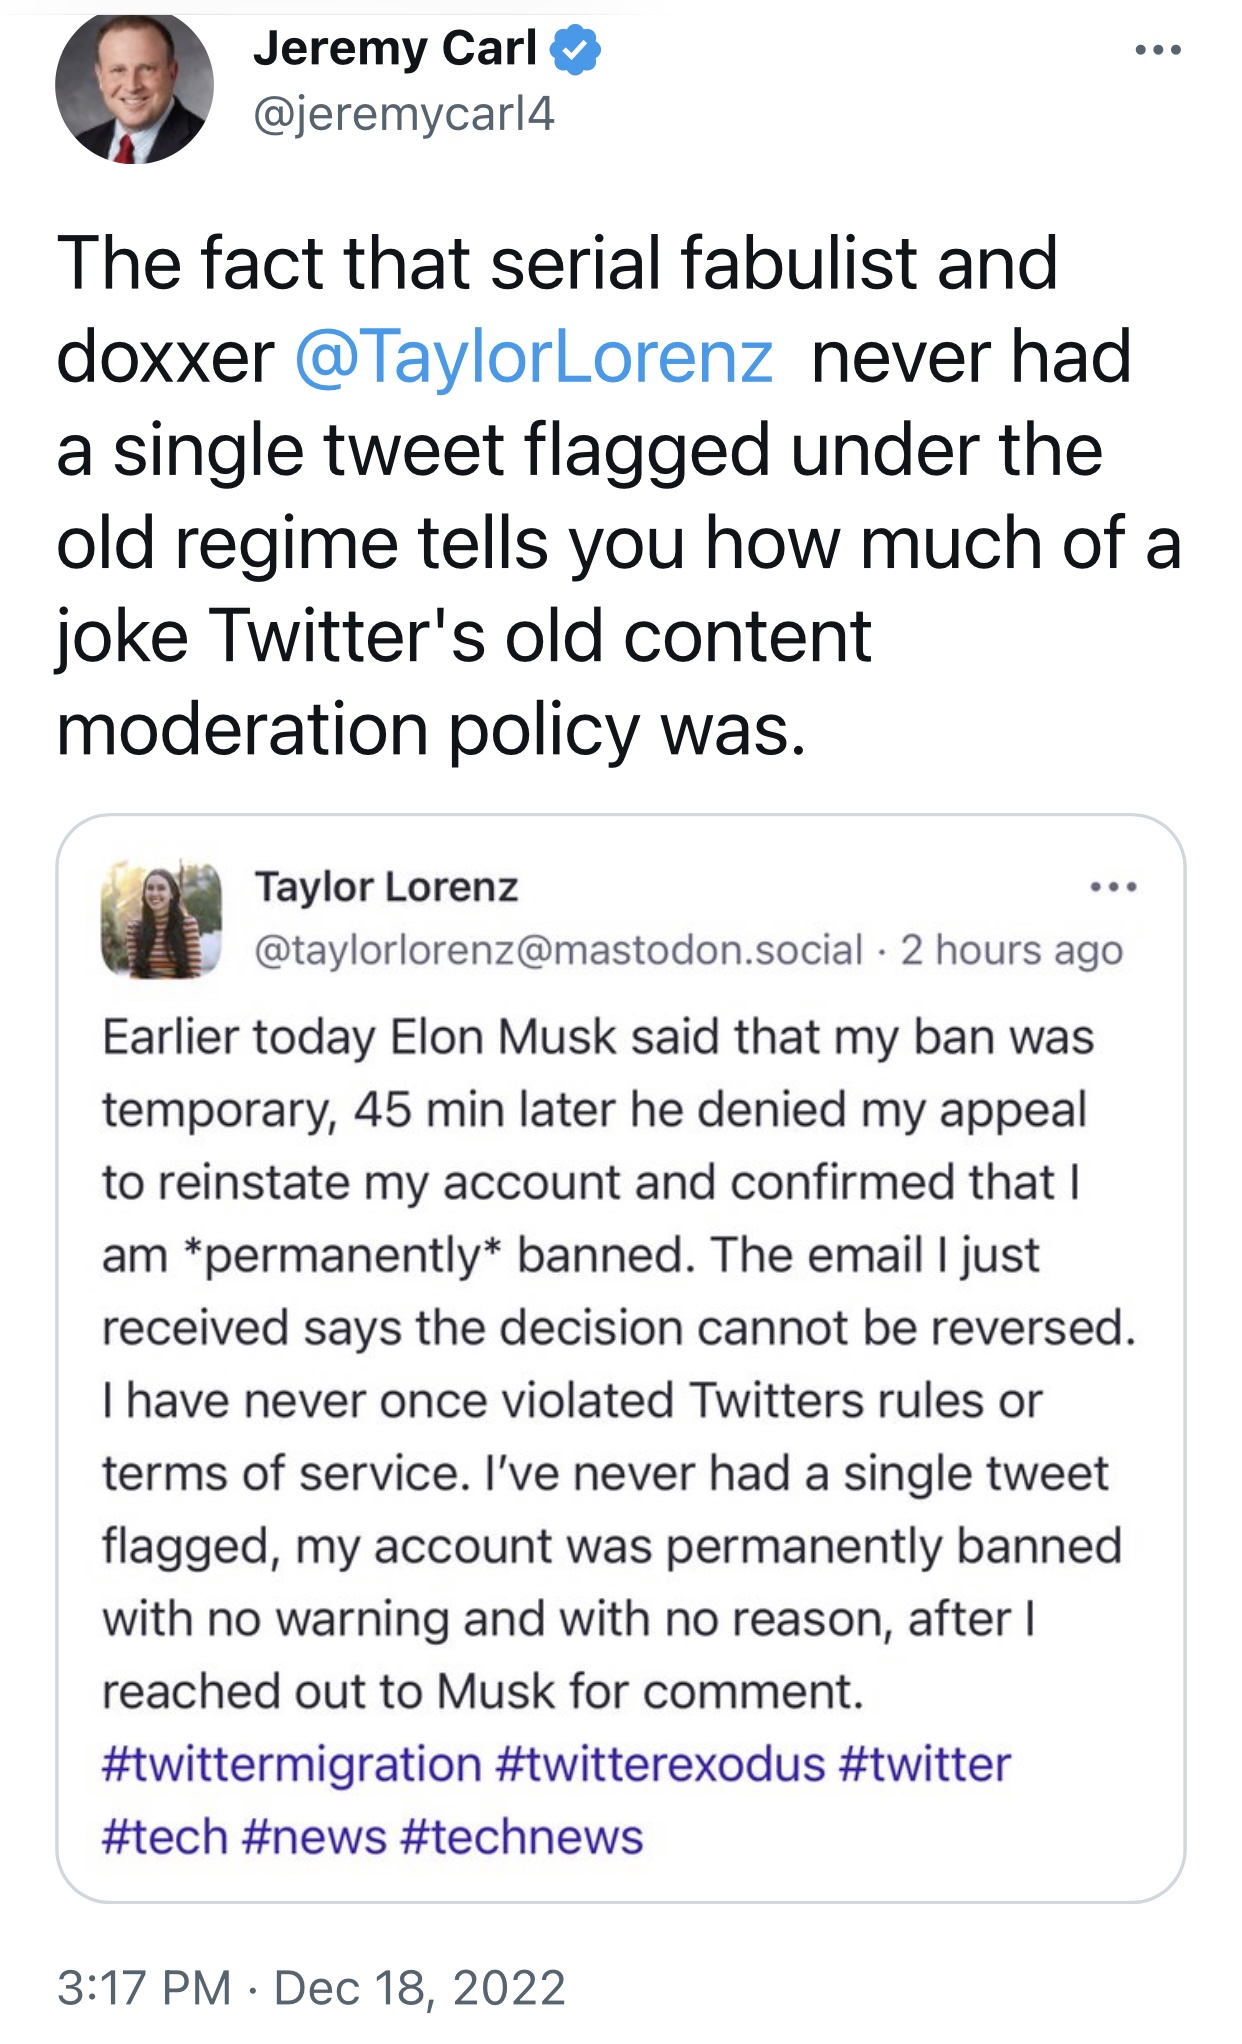Click the Jeremy Carl display name
Screen dimensions: 1242x2044
(x=395, y=48)
